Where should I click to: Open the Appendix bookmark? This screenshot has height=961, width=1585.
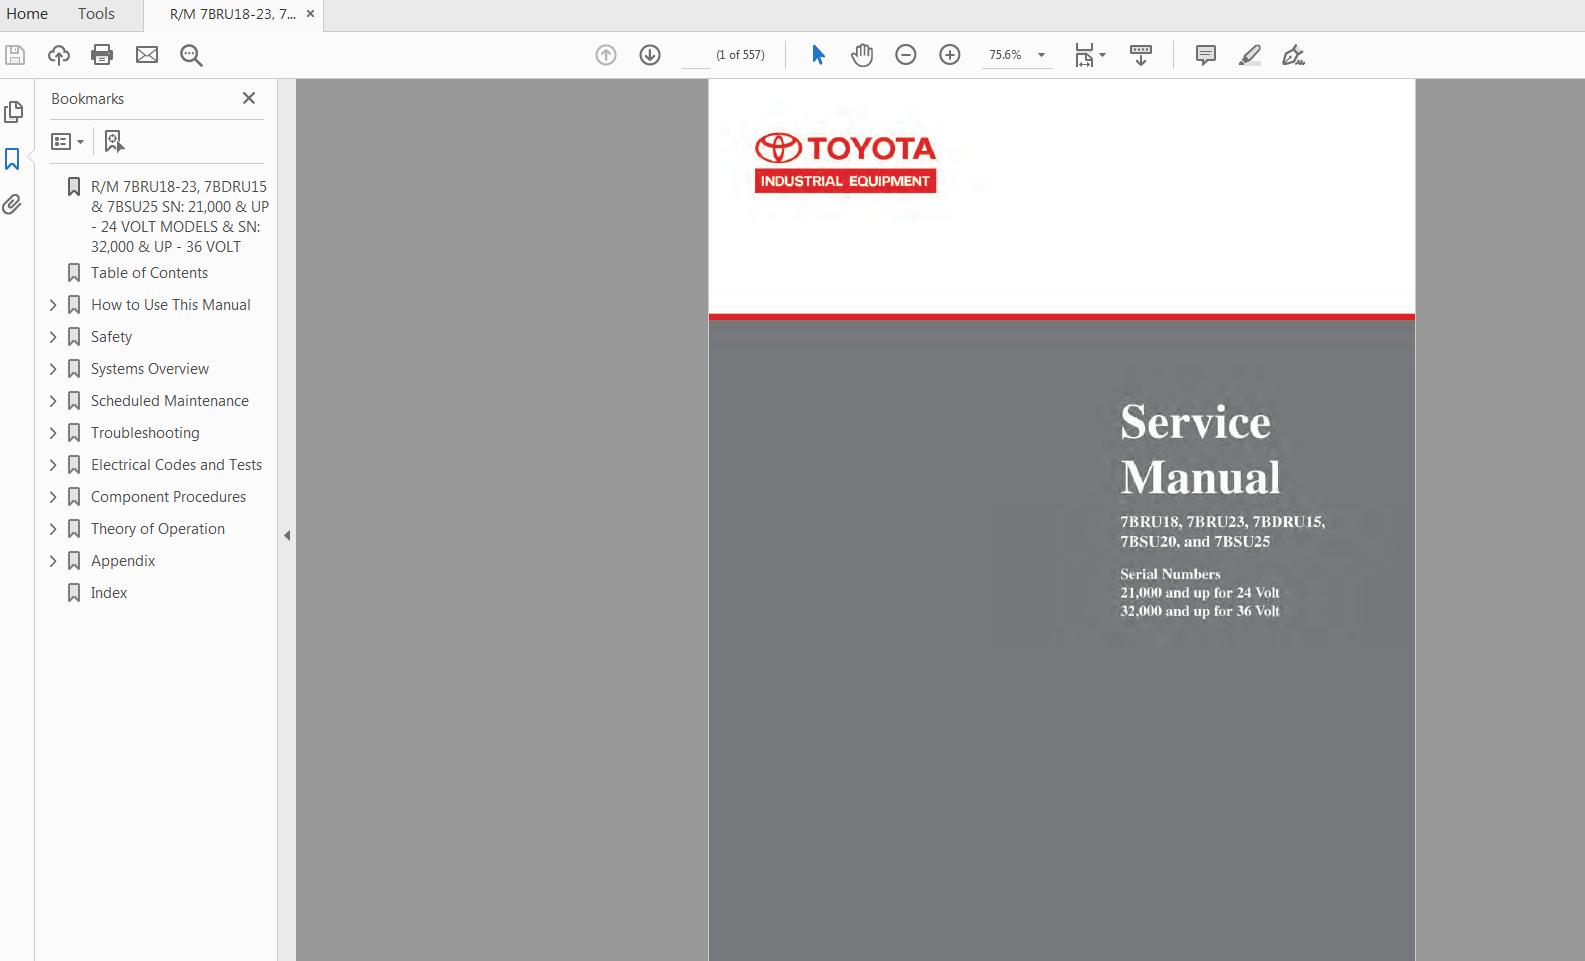pos(123,561)
